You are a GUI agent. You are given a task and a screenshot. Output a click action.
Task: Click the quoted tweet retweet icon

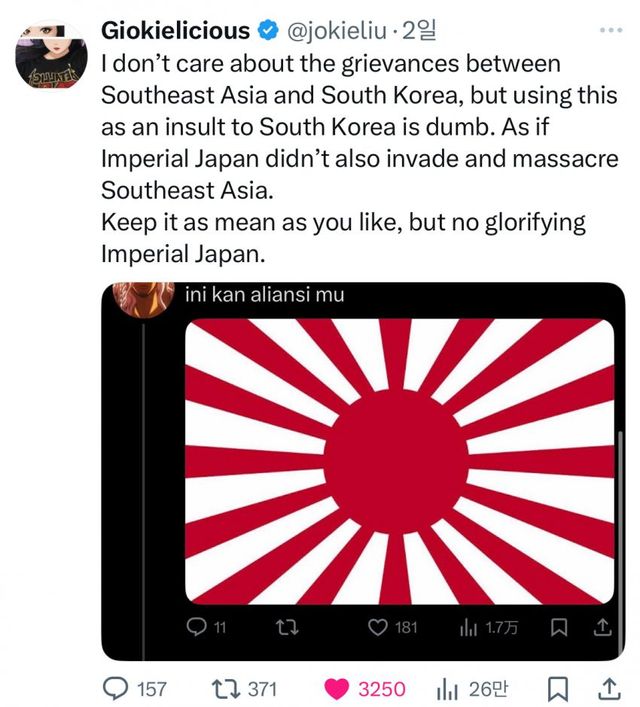tap(287, 627)
